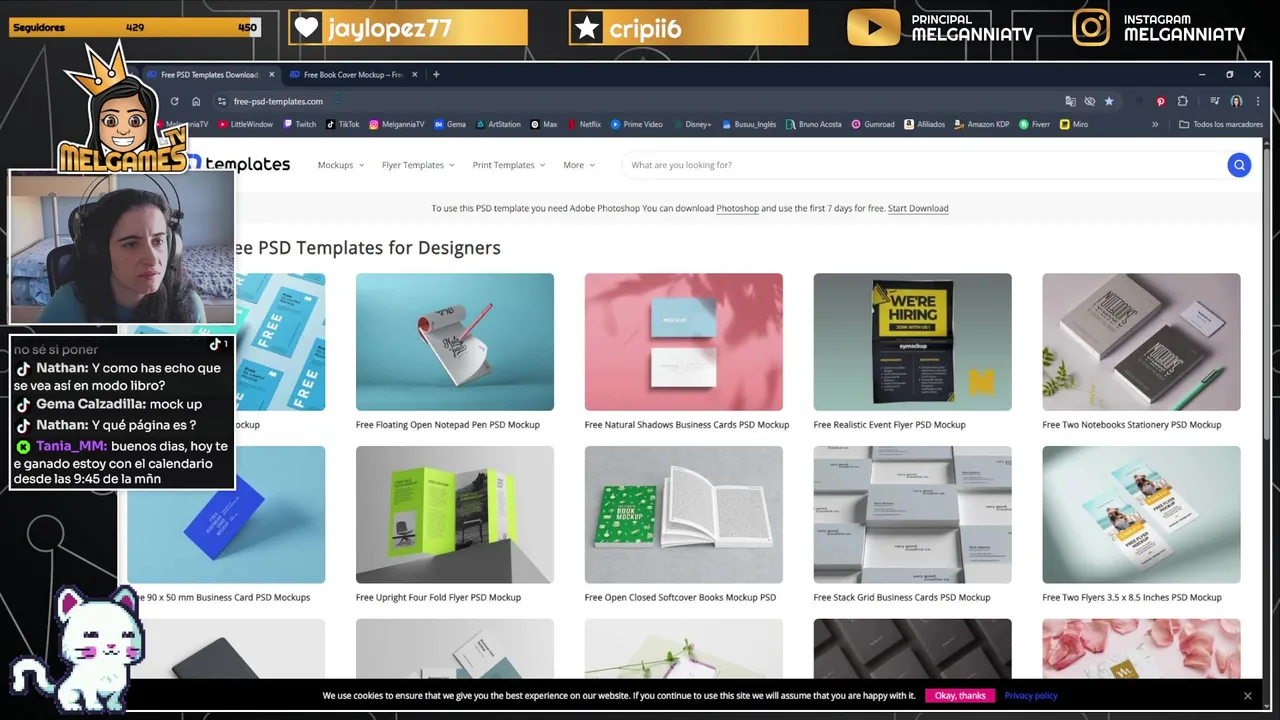
Task: Open the Realistic Event Flyer mockup thumbnail
Action: (912, 342)
